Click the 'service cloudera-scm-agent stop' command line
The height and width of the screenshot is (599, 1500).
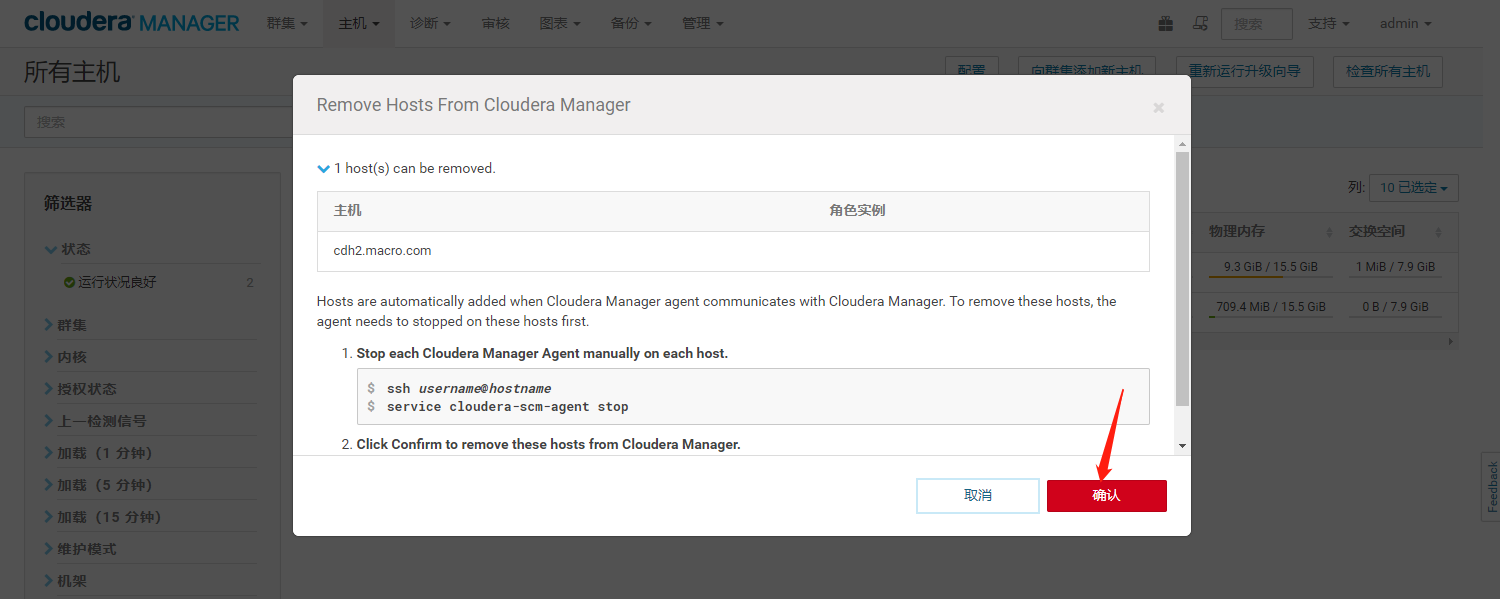(508, 407)
